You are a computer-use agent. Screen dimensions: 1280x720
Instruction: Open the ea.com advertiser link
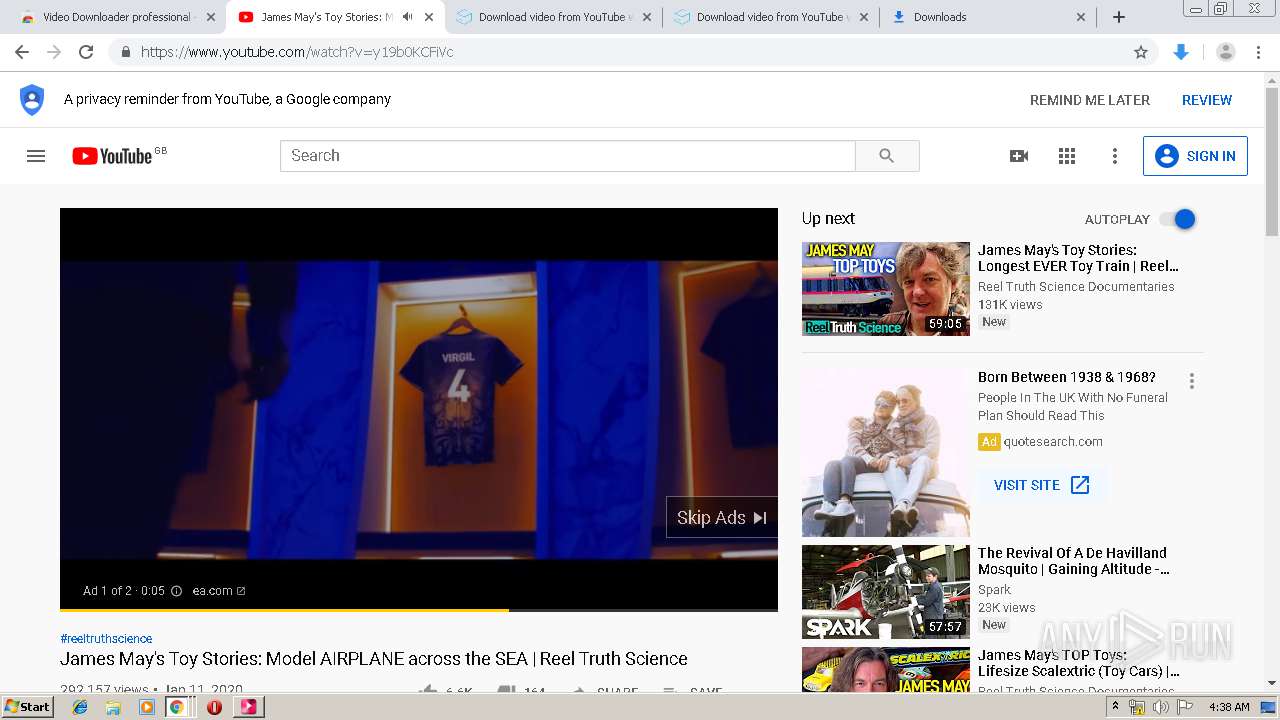tap(219, 591)
